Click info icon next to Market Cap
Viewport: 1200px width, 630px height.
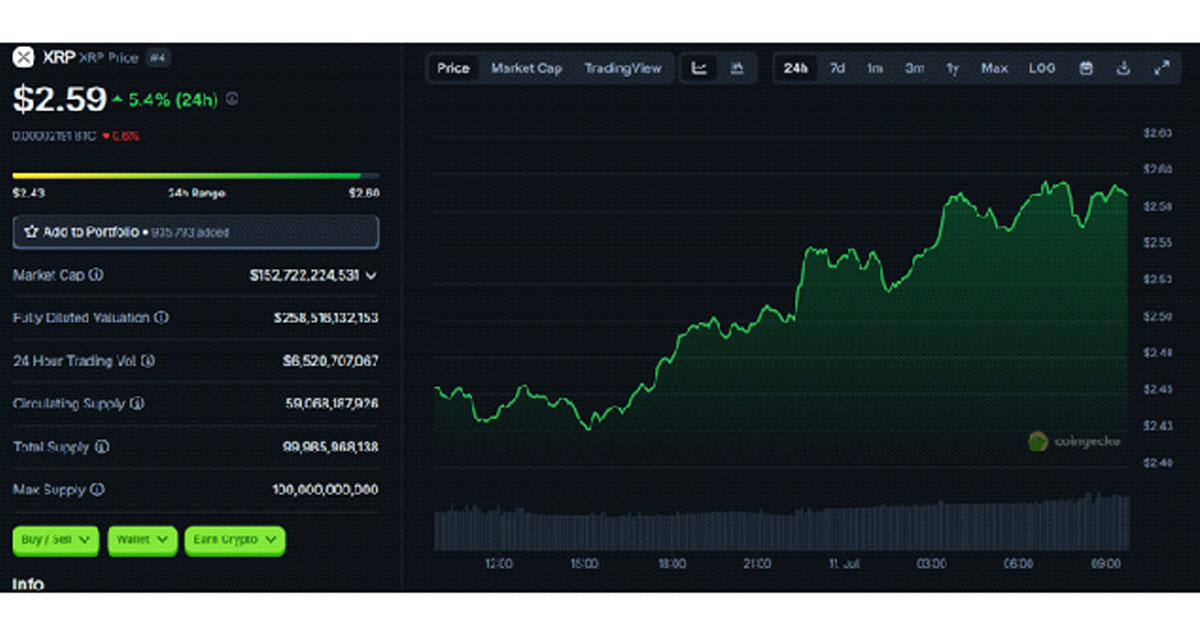[97, 274]
